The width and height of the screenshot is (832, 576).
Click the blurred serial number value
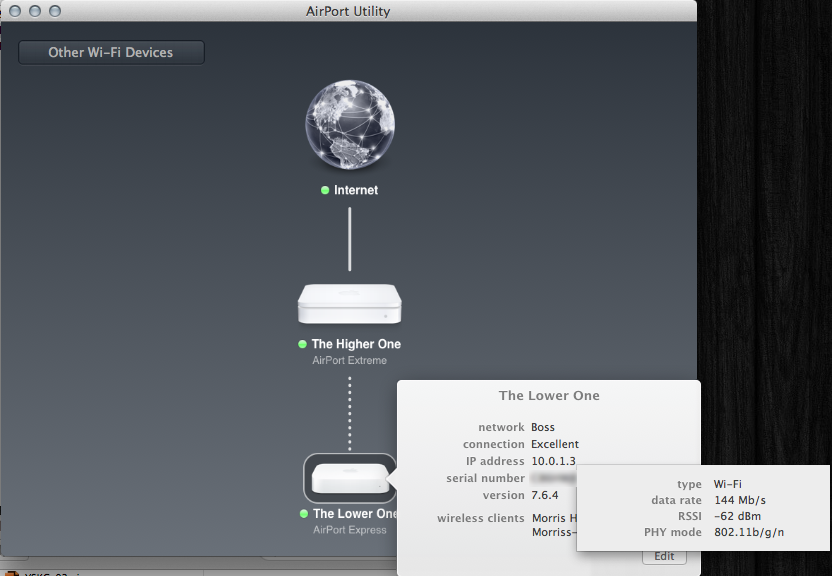click(x=553, y=478)
